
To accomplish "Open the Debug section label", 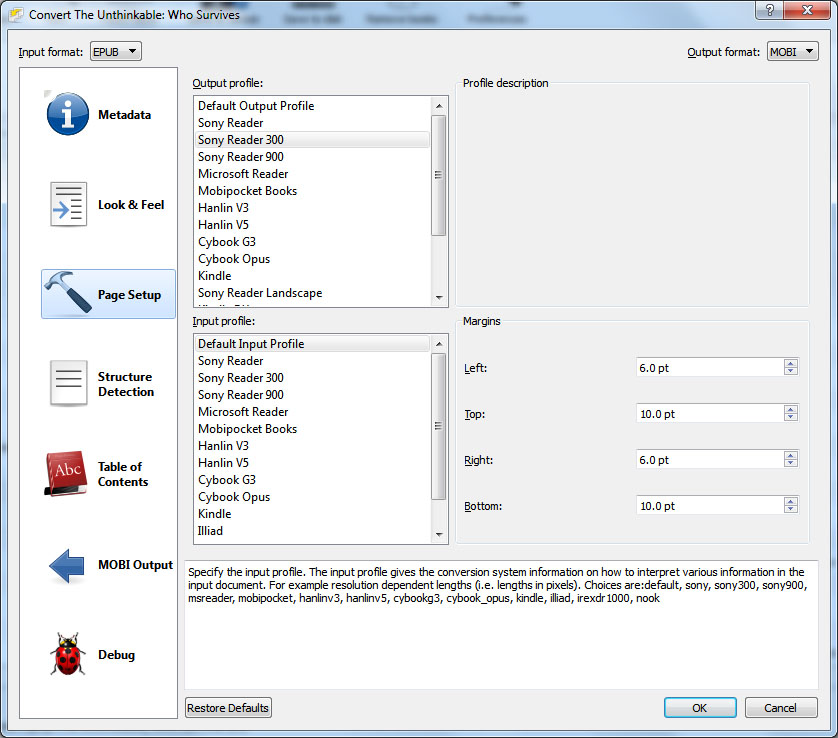I will pyautogui.click(x=117, y=655).
